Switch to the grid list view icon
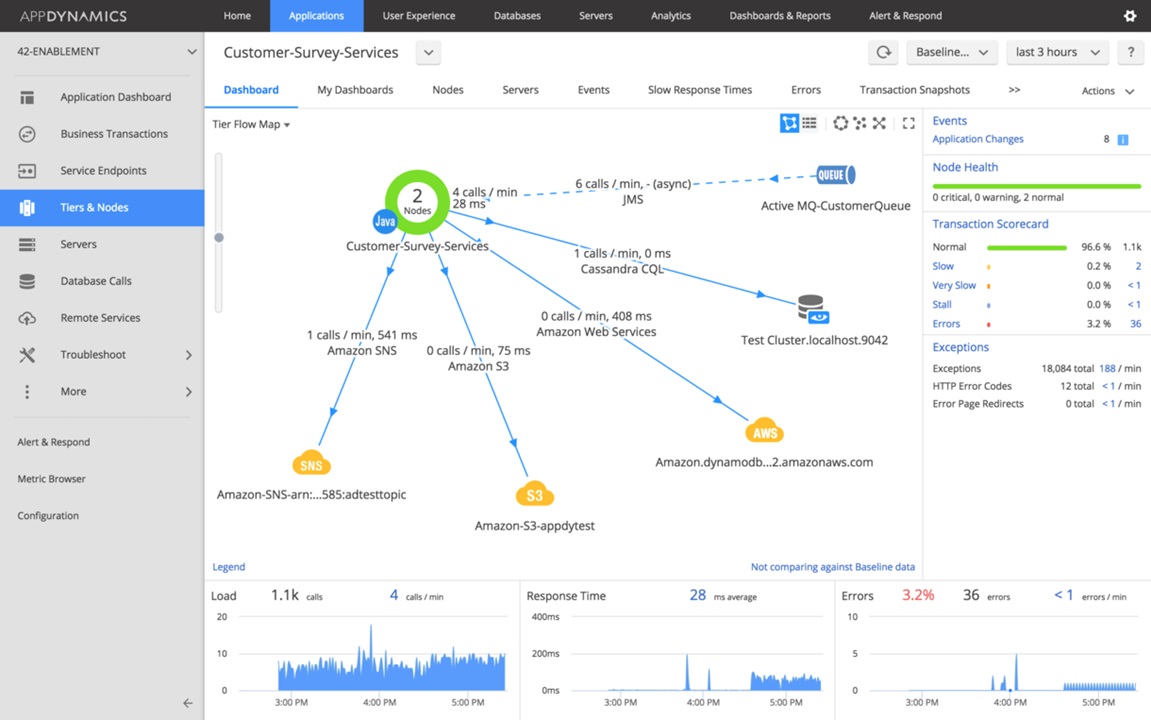 [810, 123]
